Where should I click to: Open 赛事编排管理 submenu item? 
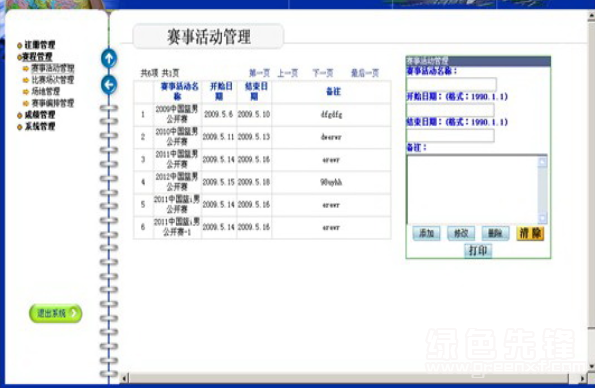click(x=52, y=103)
